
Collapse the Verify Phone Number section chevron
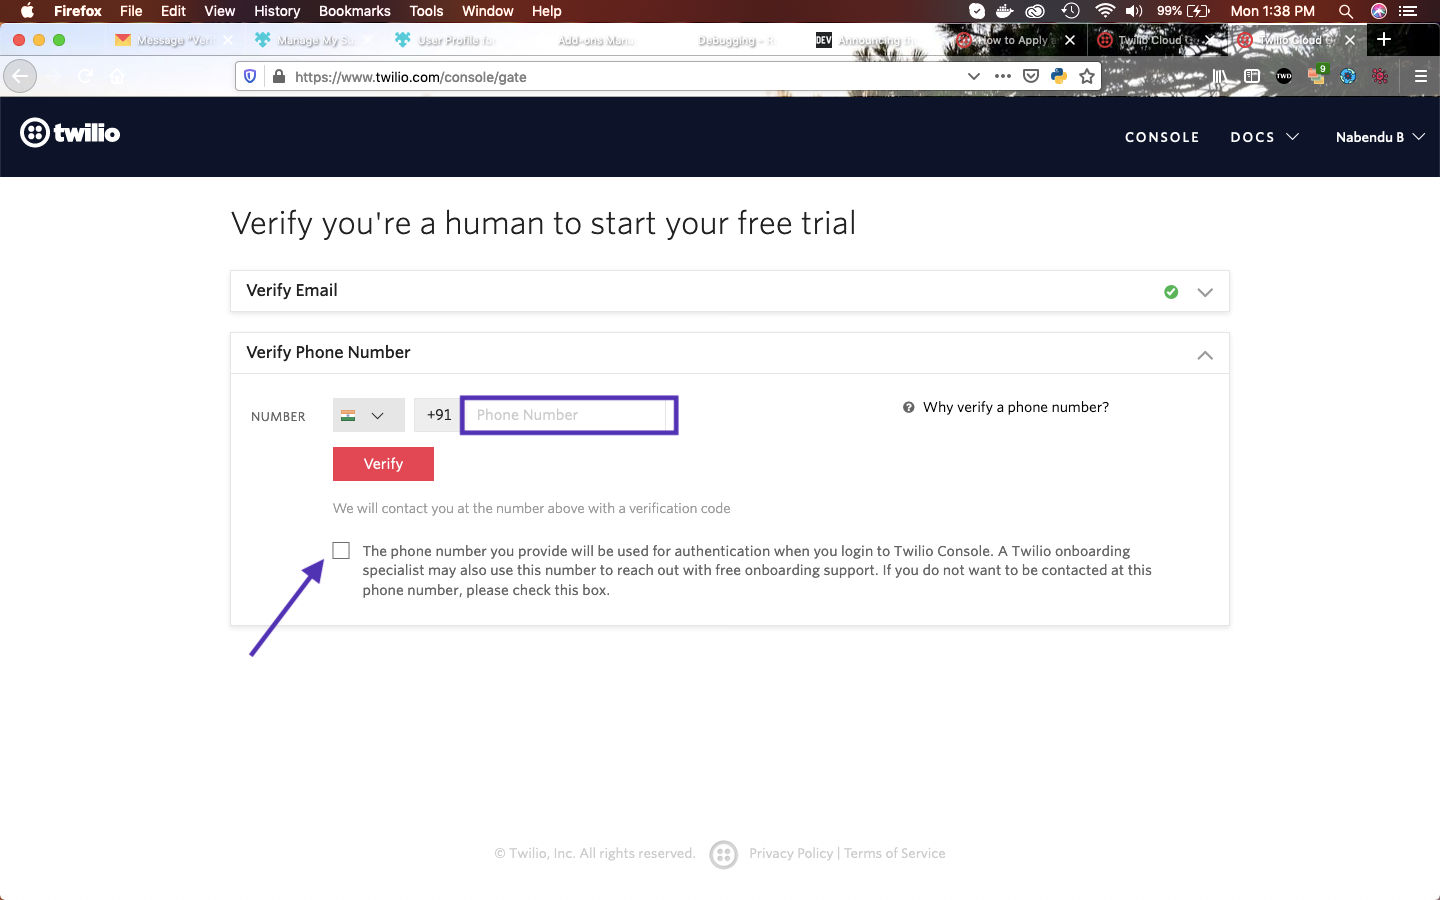[1205, 355]
